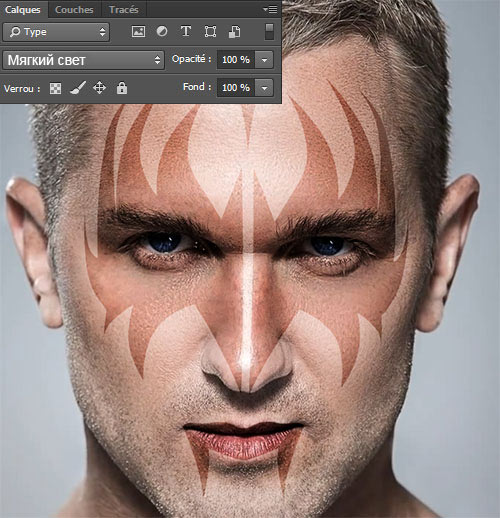Click the Fond 100 % value field
The width and height of the screenshot is (500, 518).
pyautogui.click(x=236, y=88)
